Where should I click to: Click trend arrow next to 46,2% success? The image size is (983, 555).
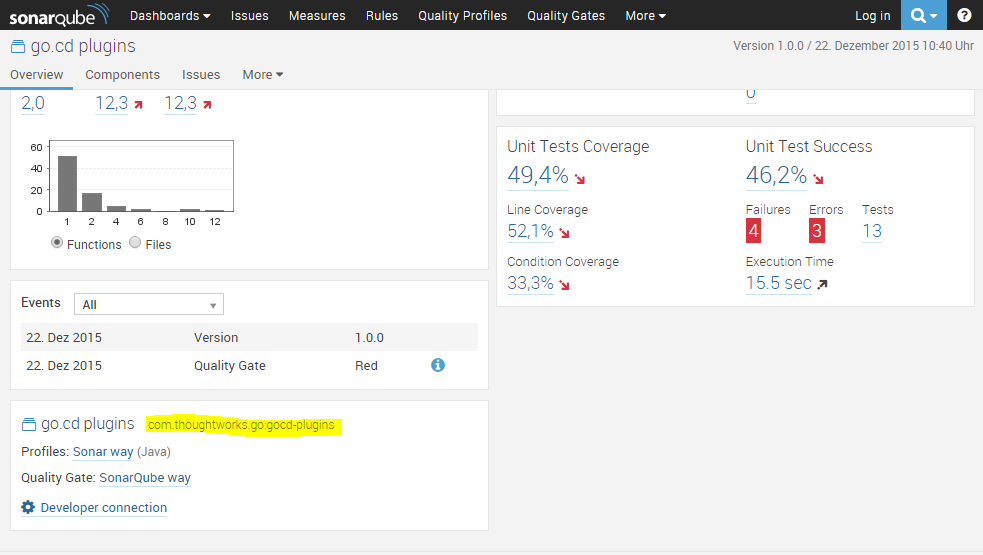pos(818,179)
